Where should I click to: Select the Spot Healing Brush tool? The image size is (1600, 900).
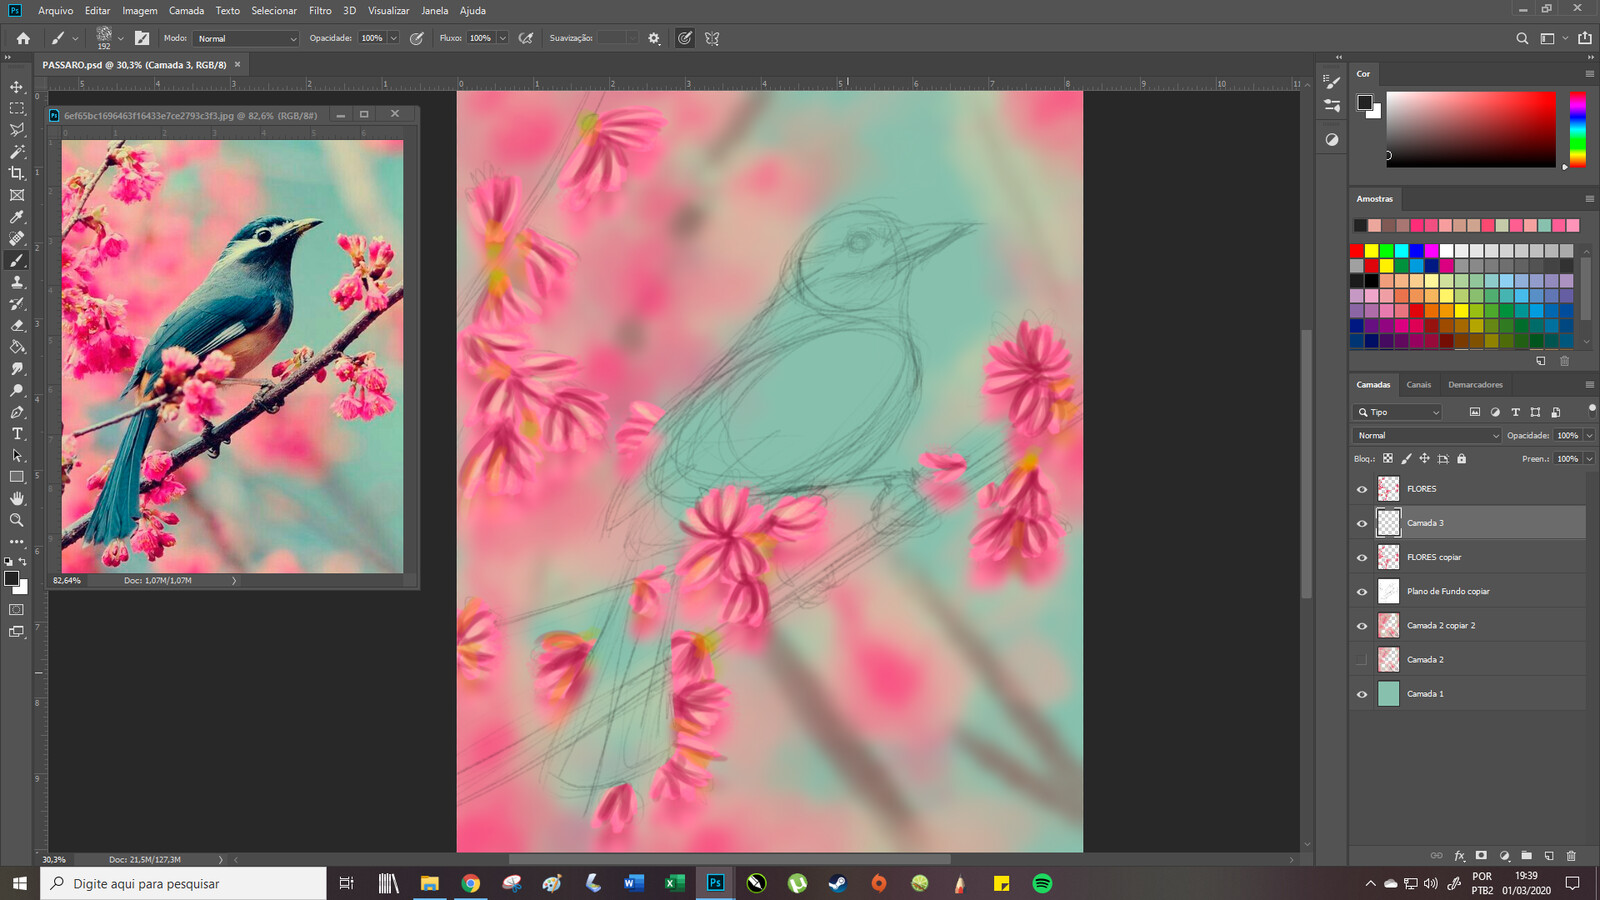[x=17, y=239]
